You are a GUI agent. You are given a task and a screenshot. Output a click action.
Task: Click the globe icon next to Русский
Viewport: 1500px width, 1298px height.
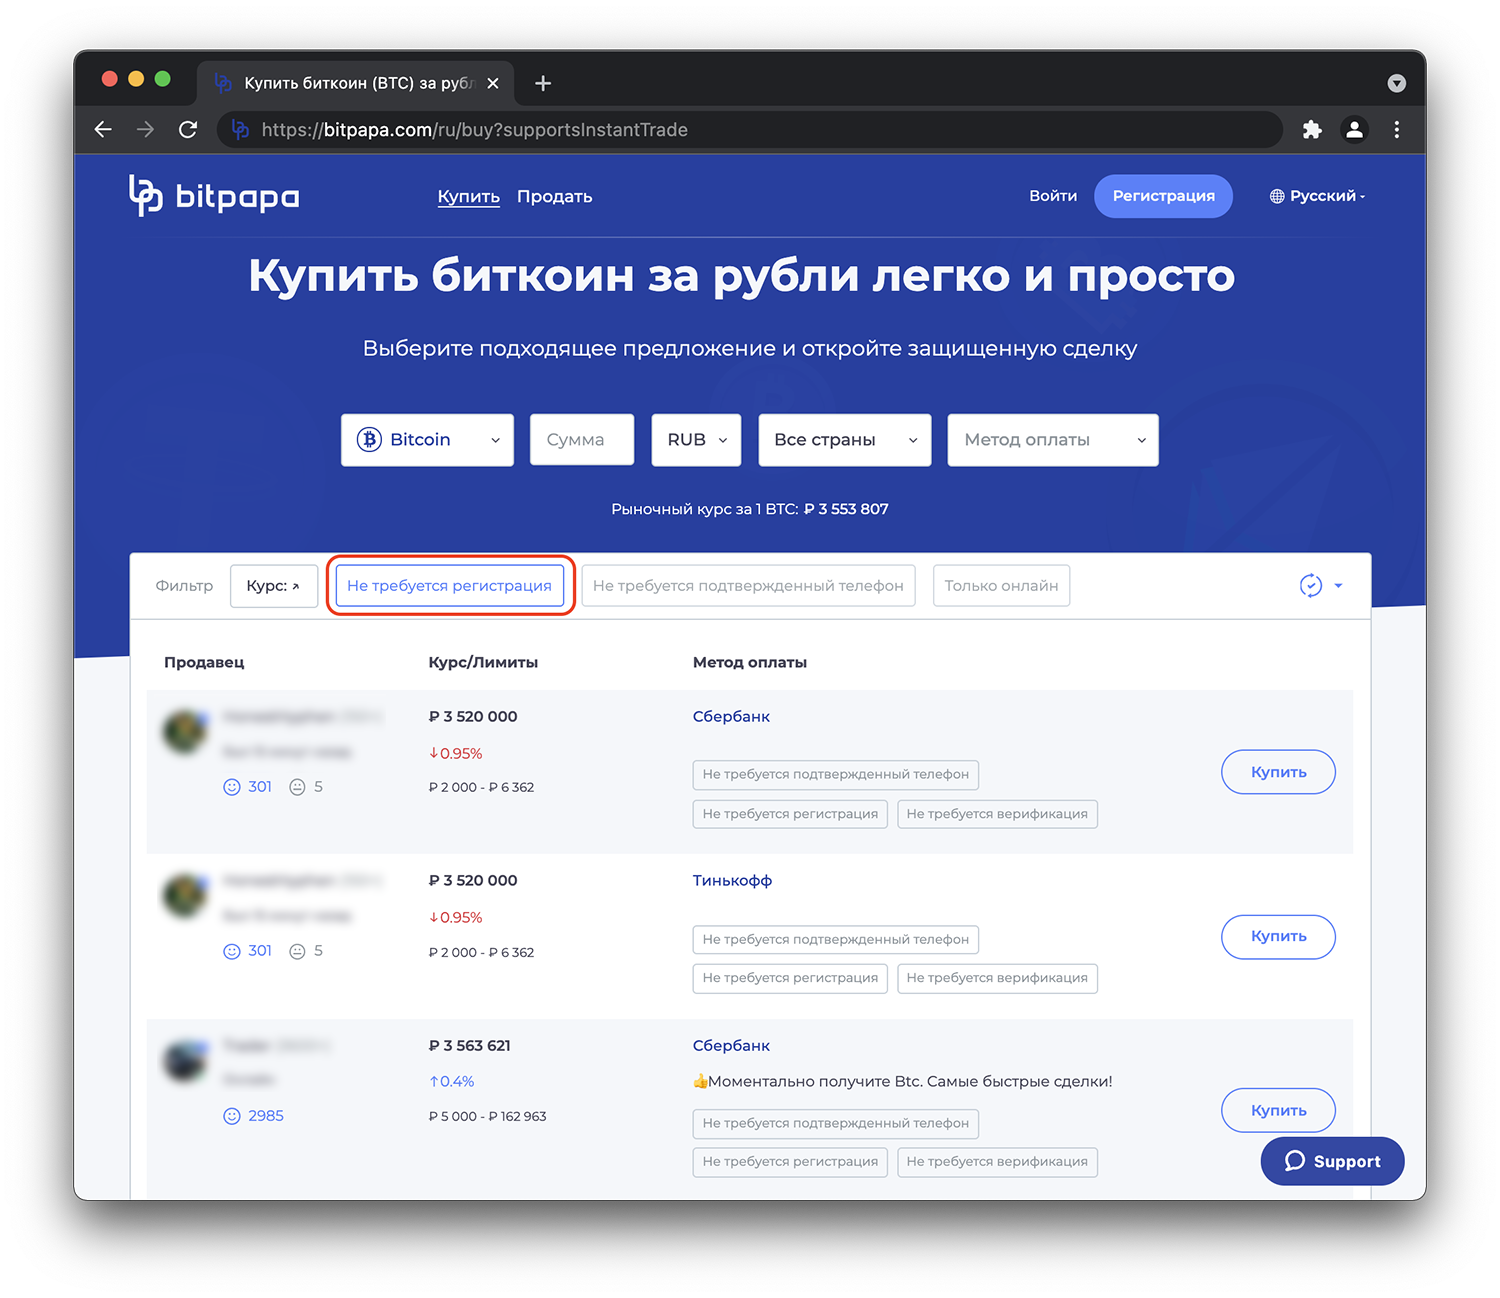click(x=1277, y=196)
